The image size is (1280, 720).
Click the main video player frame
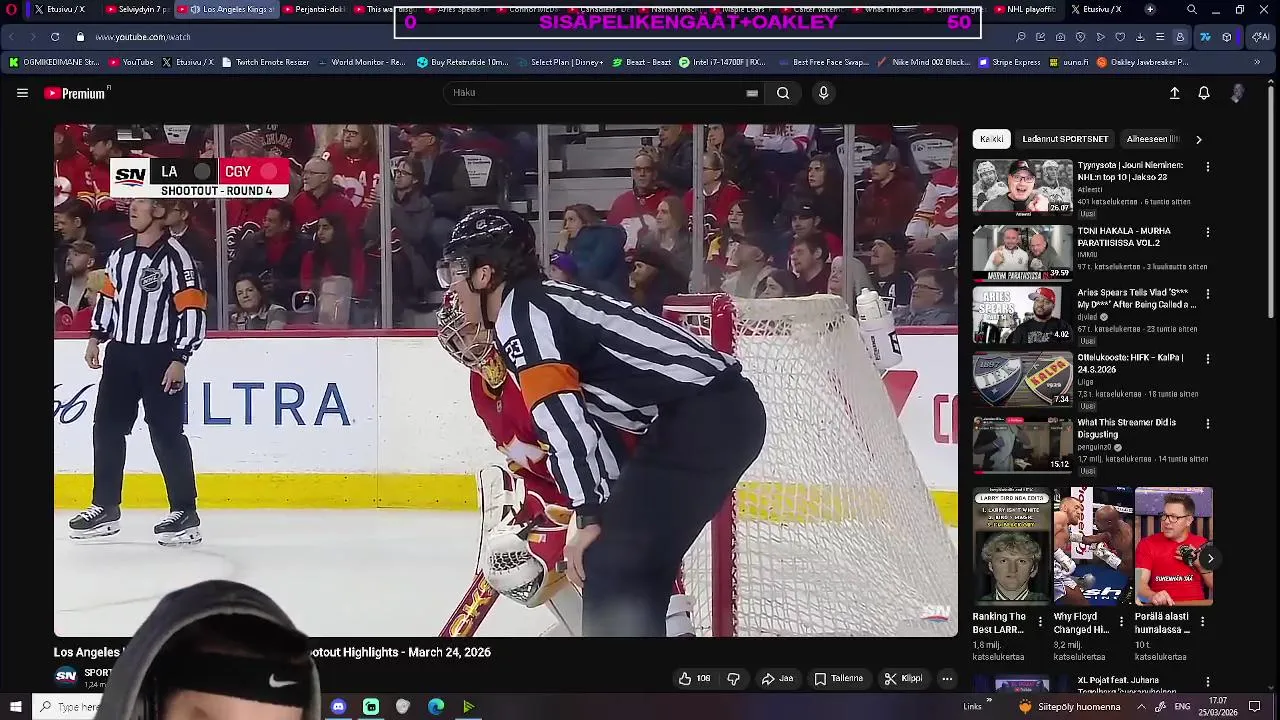coord(505,380)
